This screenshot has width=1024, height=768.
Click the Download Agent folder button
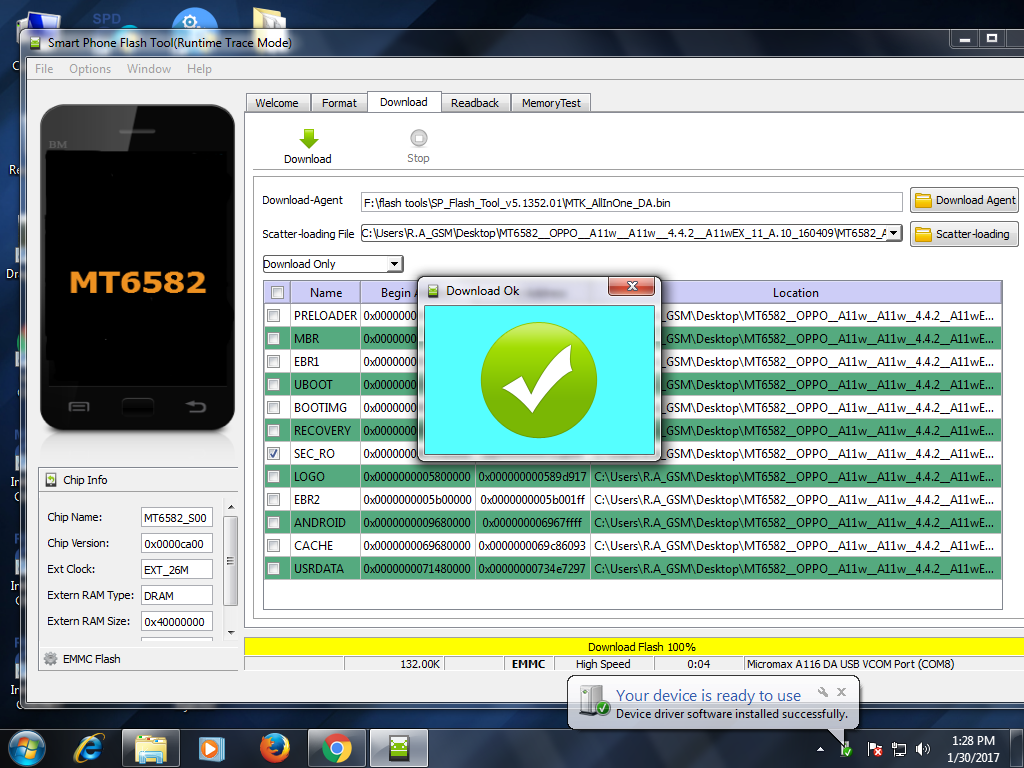[964, 200]
